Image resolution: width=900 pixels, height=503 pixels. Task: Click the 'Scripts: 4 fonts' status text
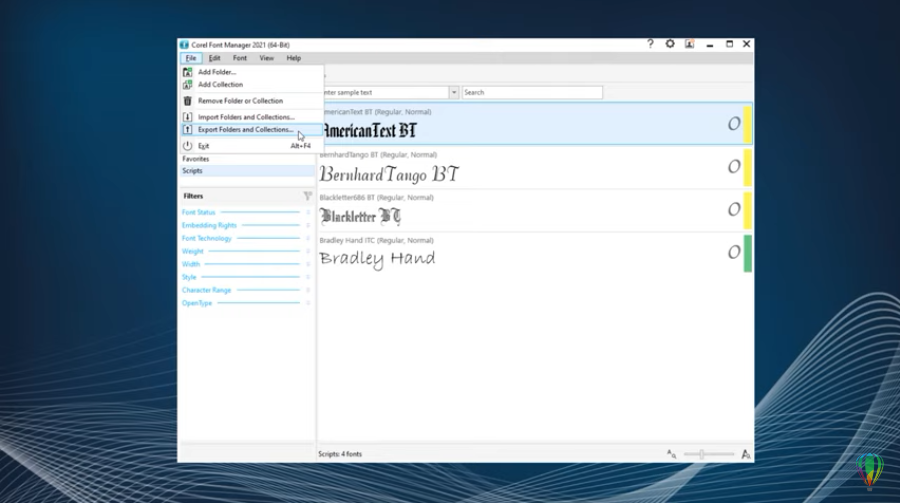click(x=340, y=454)
